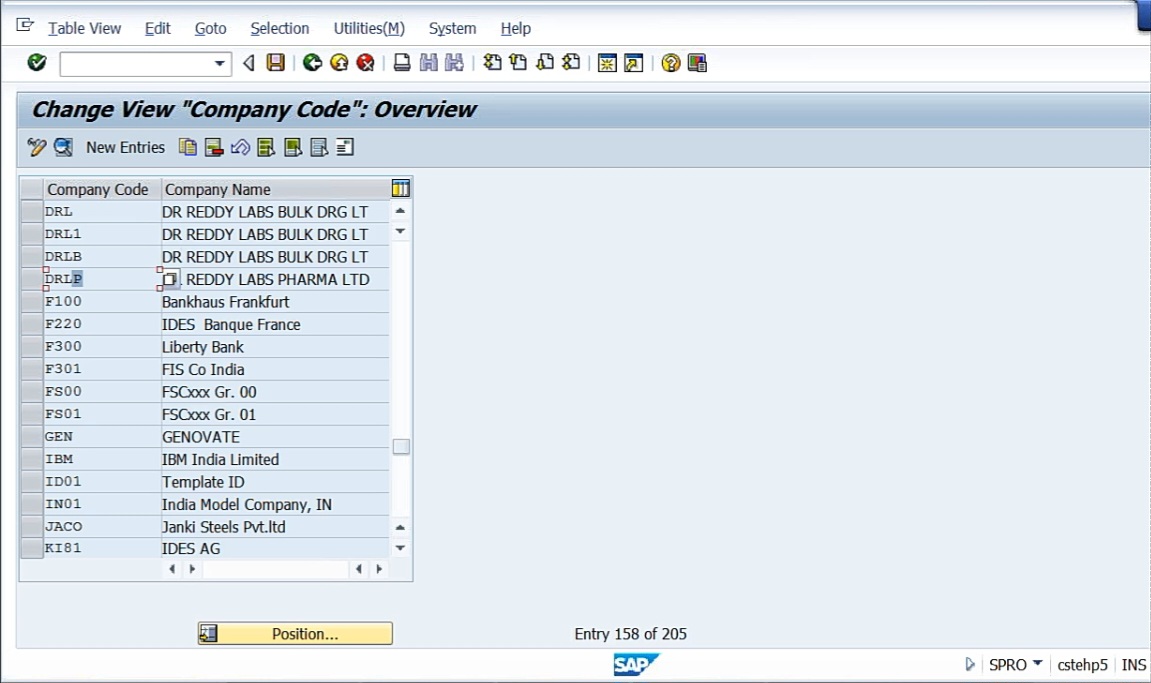
Task: Open the System menu
Action: click(452, 29)
